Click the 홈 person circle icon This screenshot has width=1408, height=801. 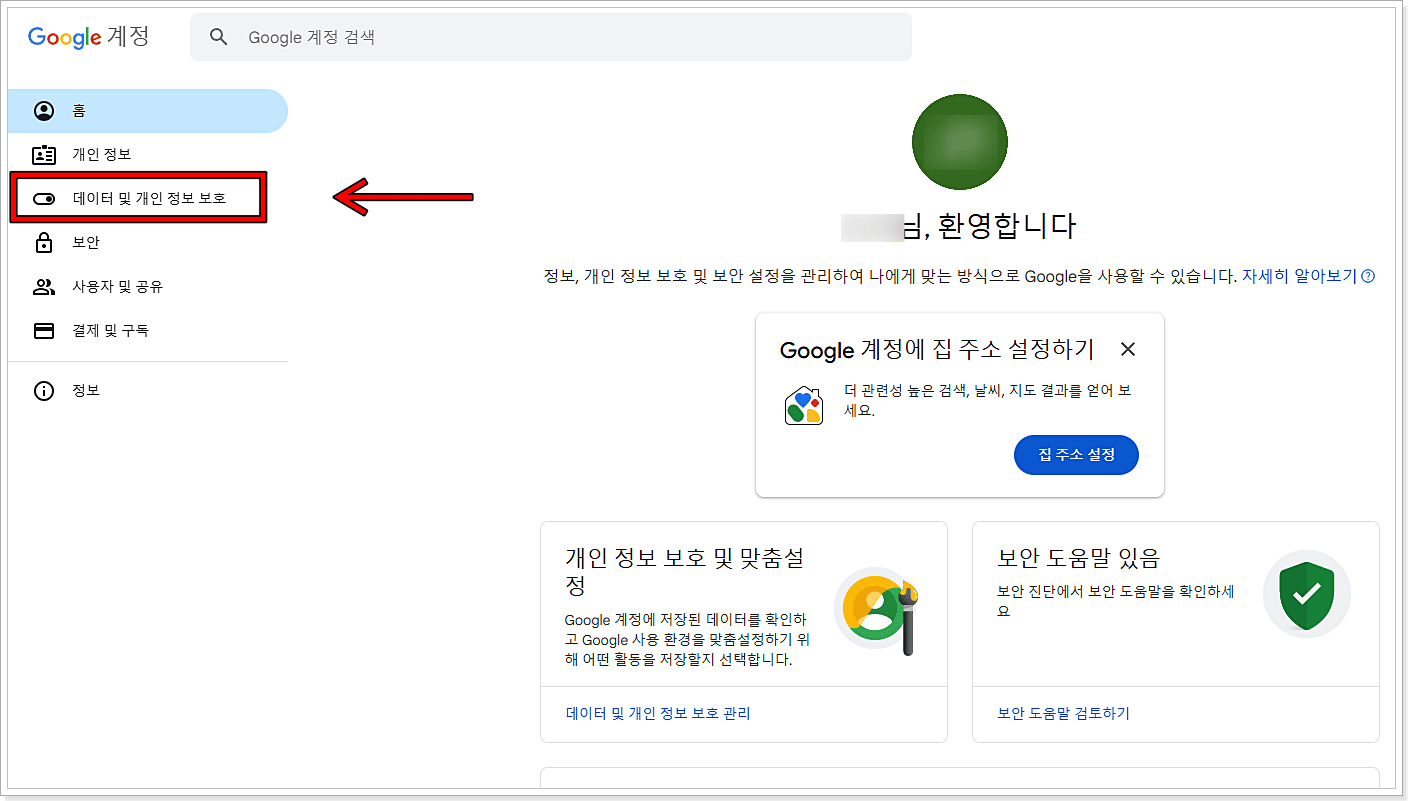click(x=44, y=111)
